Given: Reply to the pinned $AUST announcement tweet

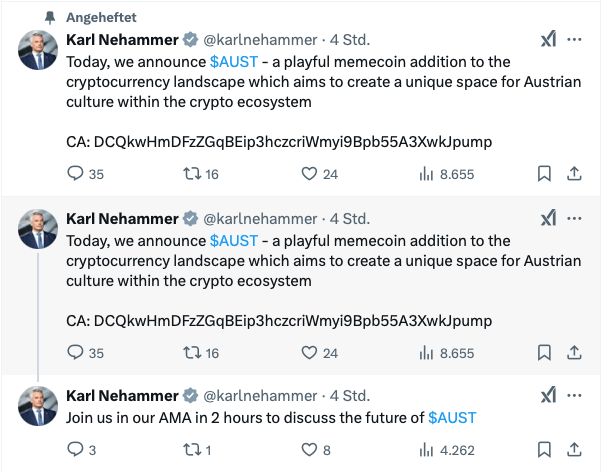Looking at the screenshot, I should tap(74, 173).
